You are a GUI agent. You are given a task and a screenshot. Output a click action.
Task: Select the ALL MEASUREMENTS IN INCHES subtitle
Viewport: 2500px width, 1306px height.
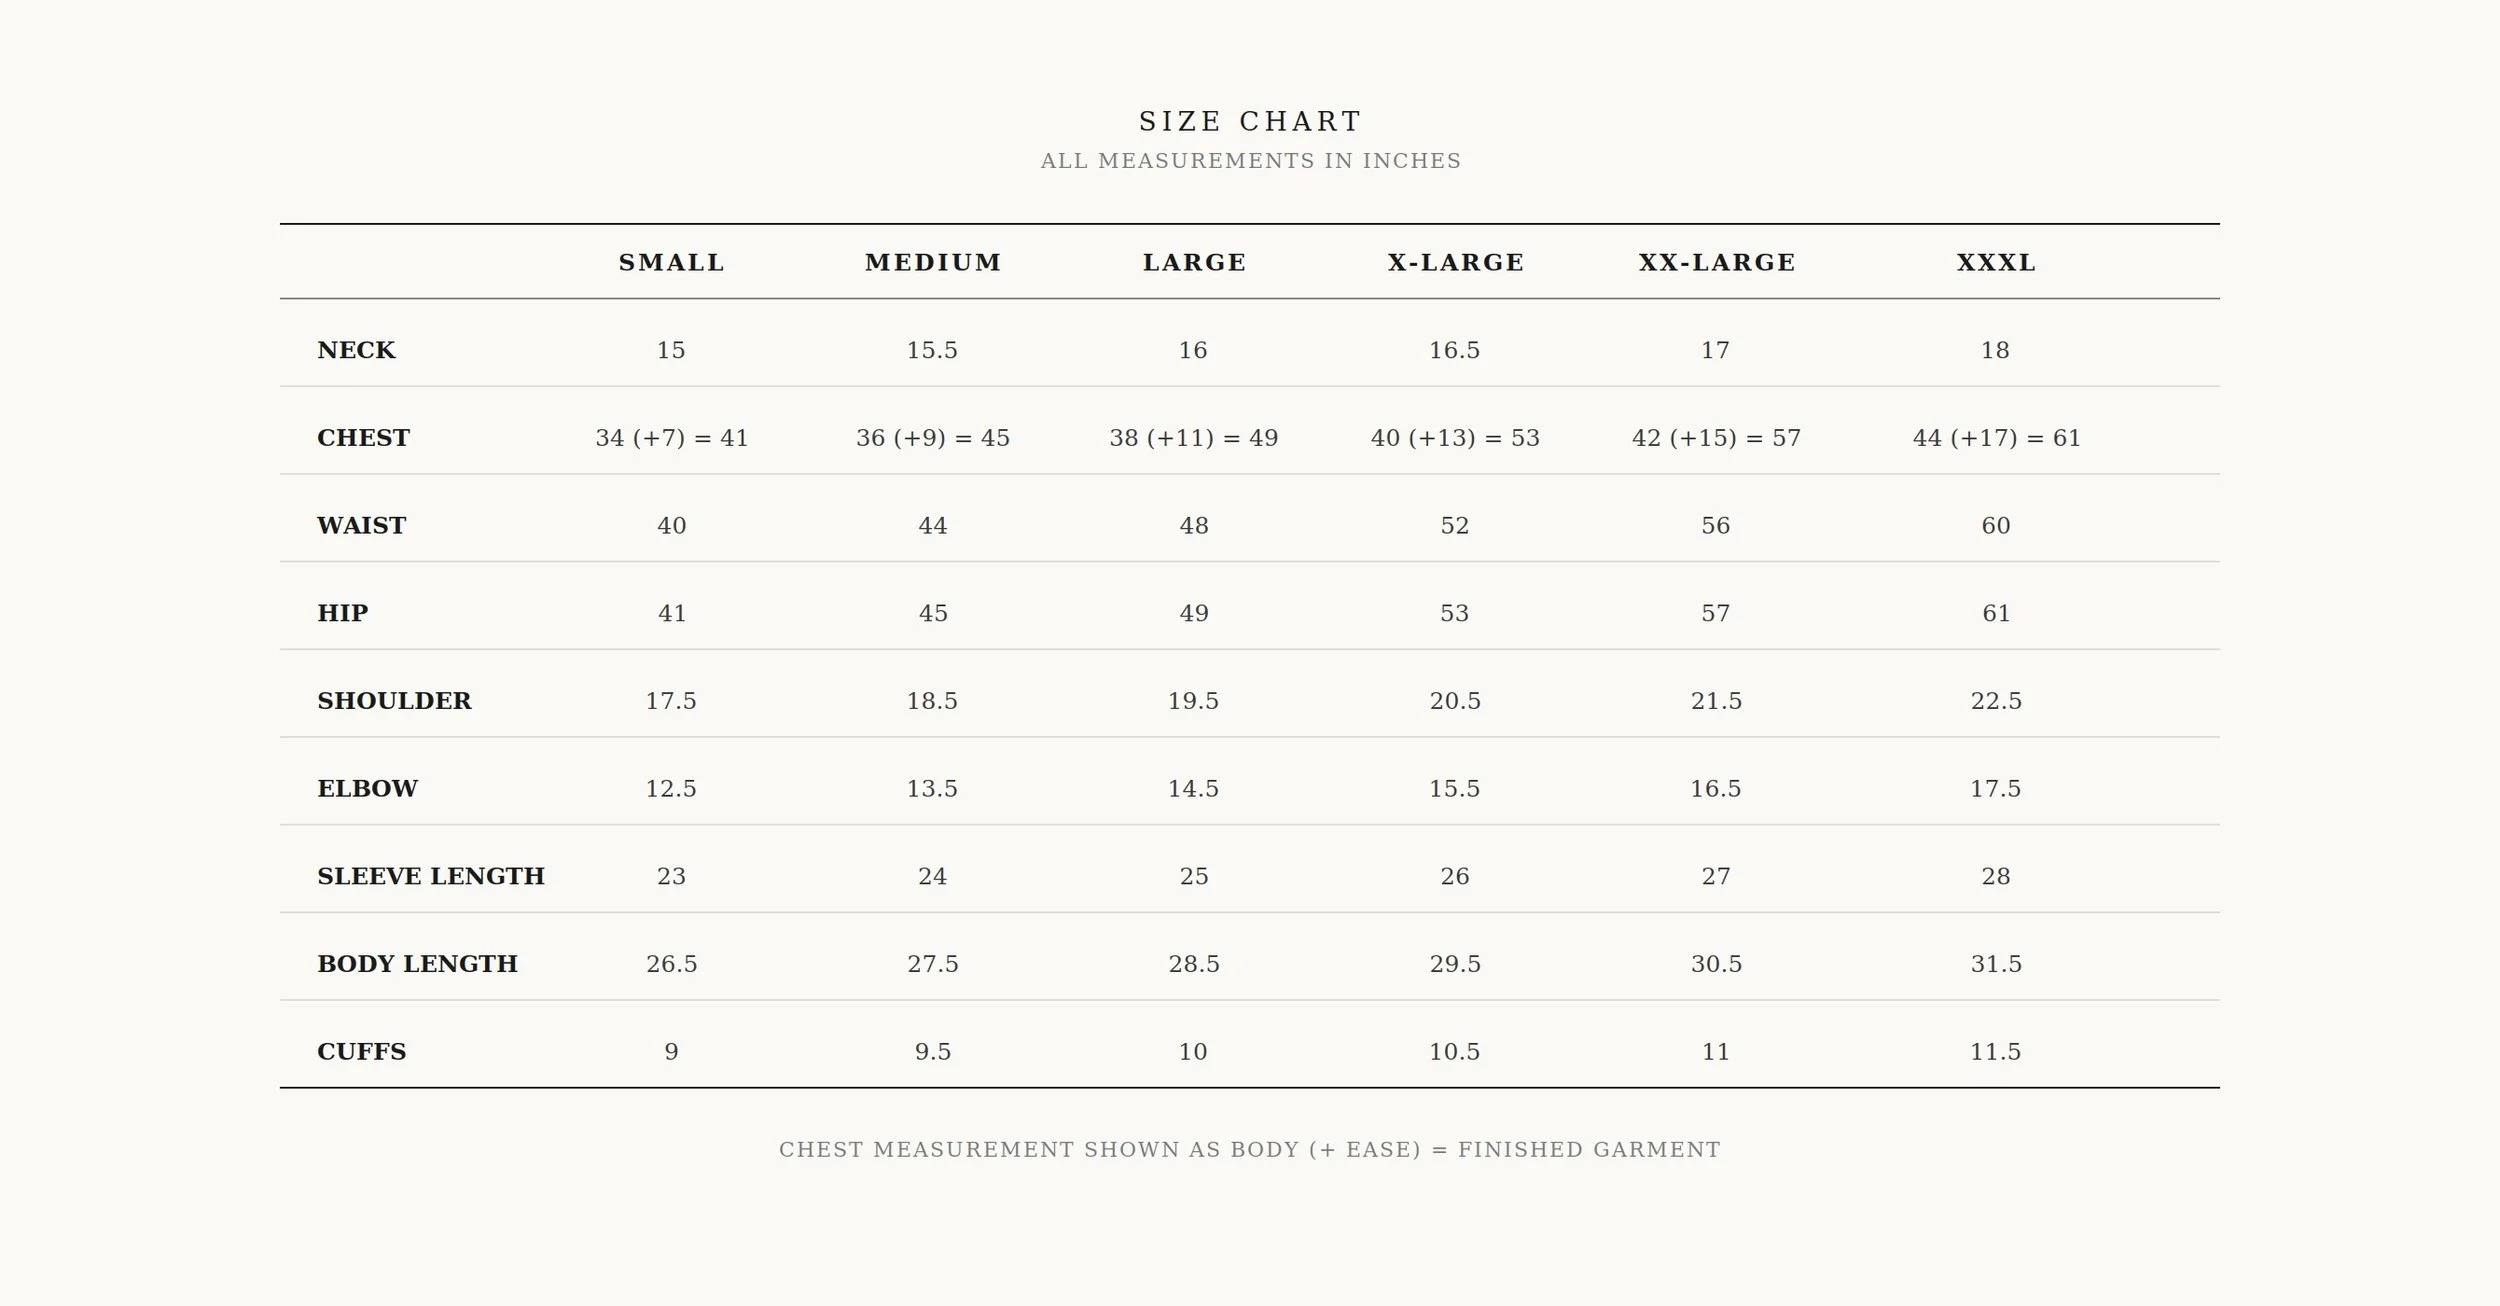1250,161
